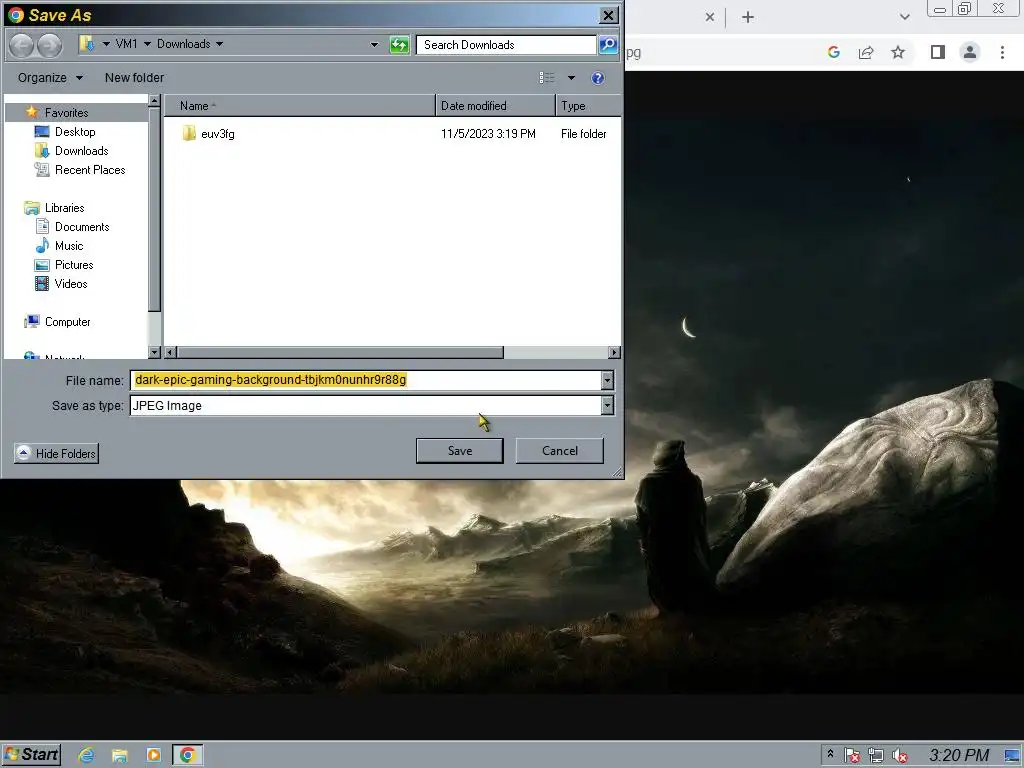Click the share page icon in Chrome
This screenshot has width=1024, height=768.
coord(866,52)
